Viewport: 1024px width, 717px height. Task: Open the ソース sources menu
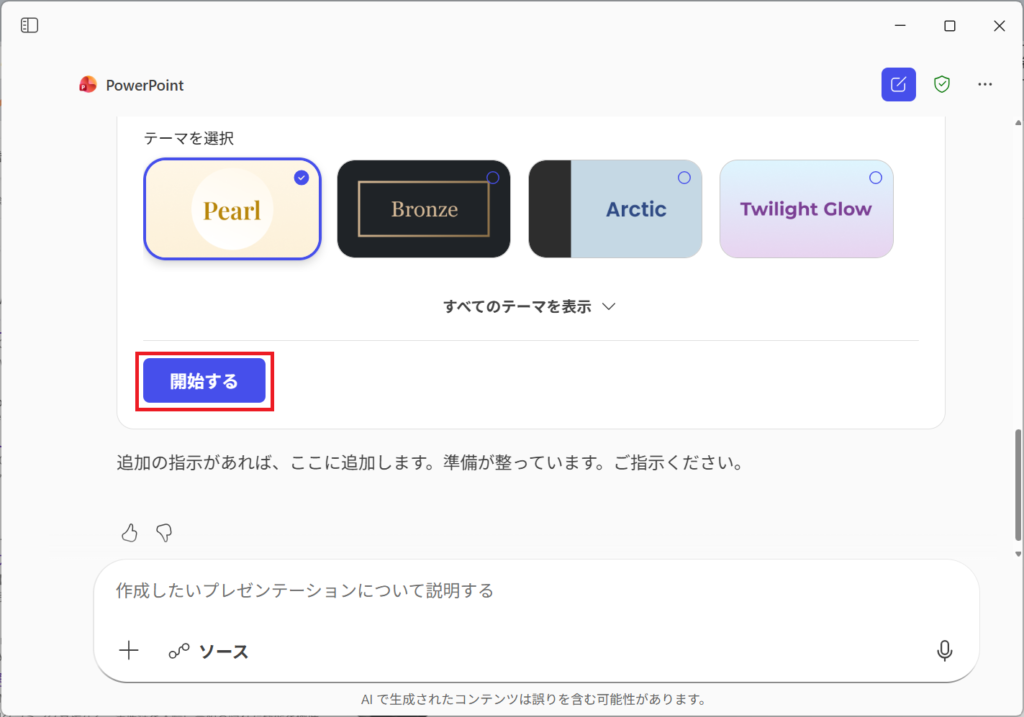(x=208, y=652)
